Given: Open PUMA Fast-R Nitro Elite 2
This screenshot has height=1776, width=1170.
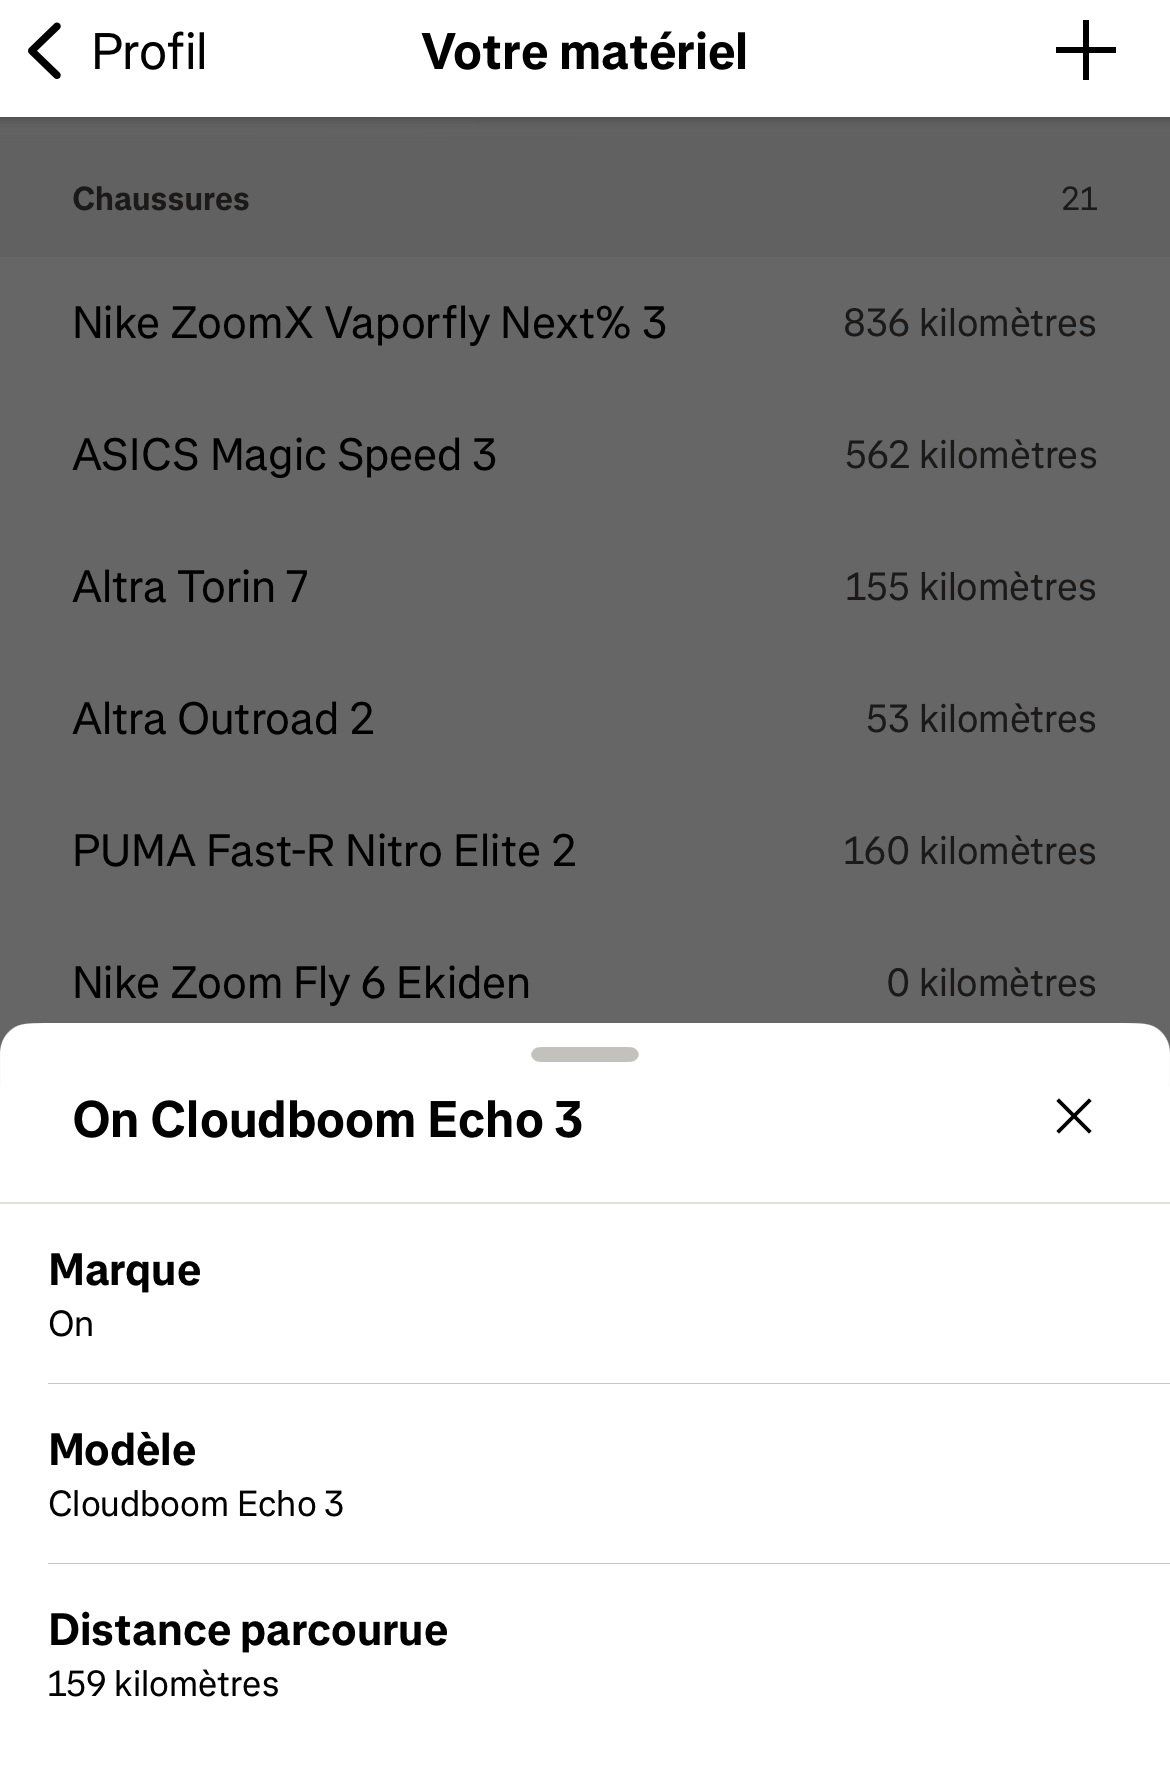Looking at the screenshot, I should pyautogui.click(x=325, y=851).
